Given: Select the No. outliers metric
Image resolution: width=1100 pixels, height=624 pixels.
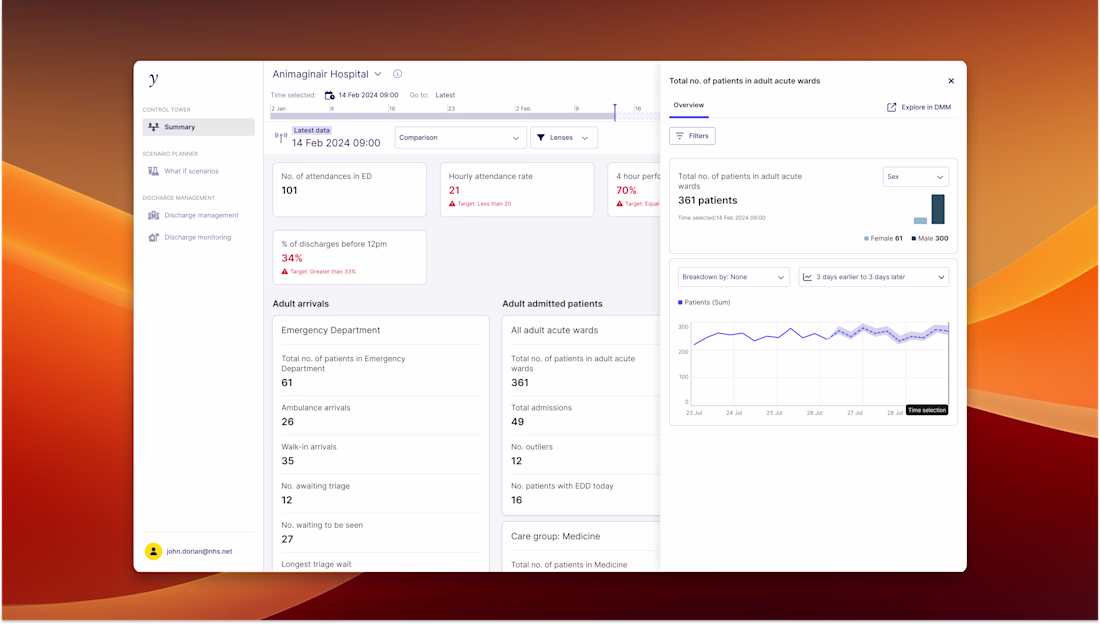Looking at the screenshot, I should (585, 455).
